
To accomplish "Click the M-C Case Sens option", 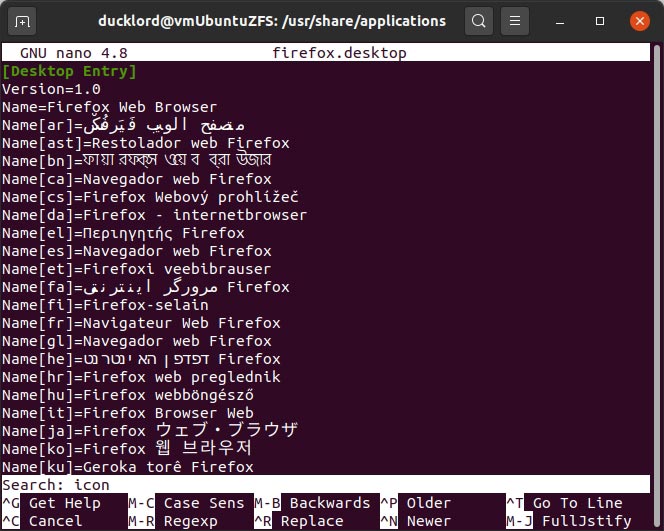I will coord(186,503).
